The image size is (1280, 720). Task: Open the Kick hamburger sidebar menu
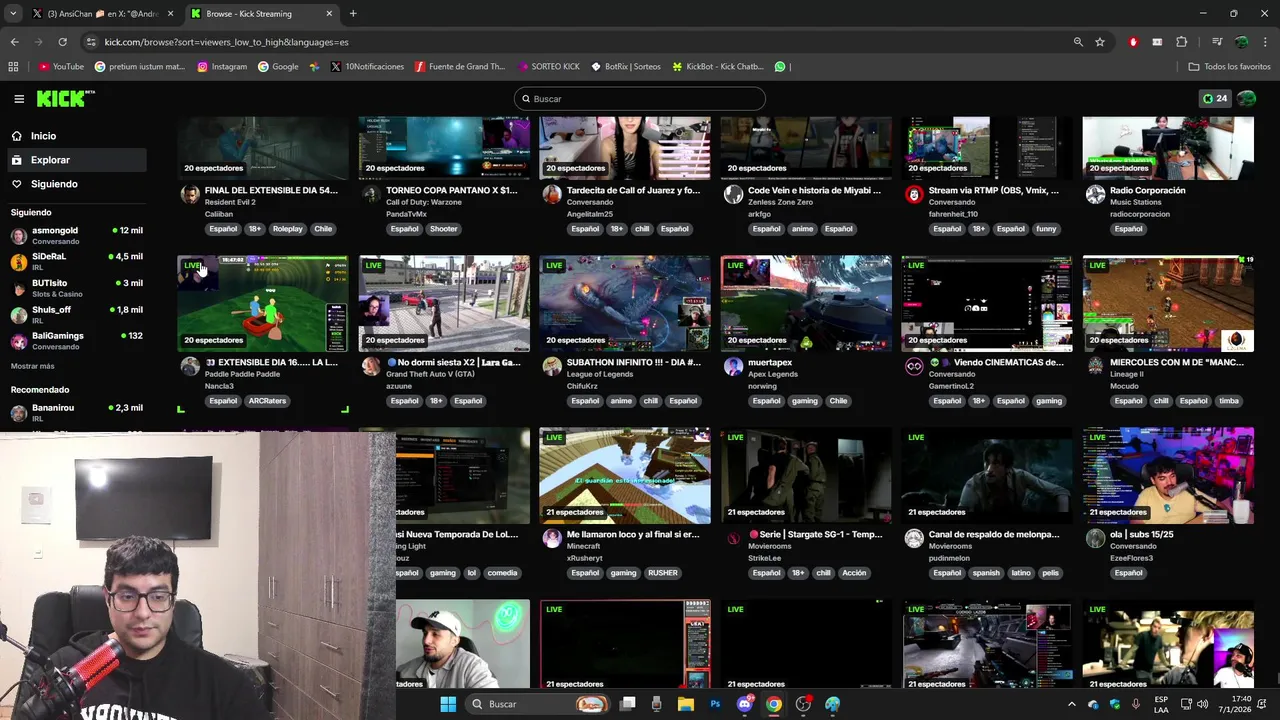(x=19, y=99)
